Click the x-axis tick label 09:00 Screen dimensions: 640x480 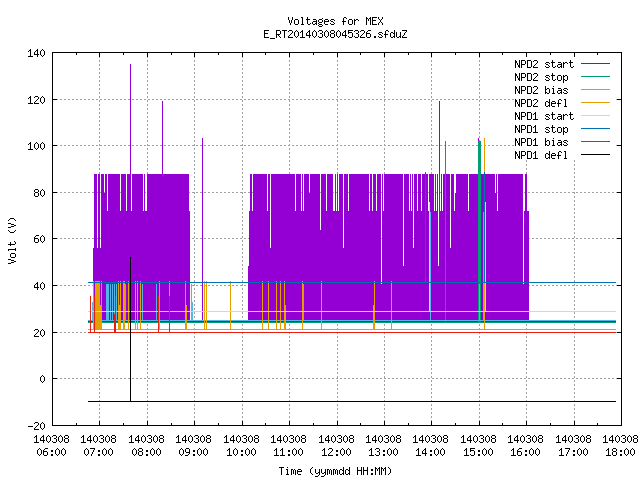pyautogui.click(x=194, y=452)
